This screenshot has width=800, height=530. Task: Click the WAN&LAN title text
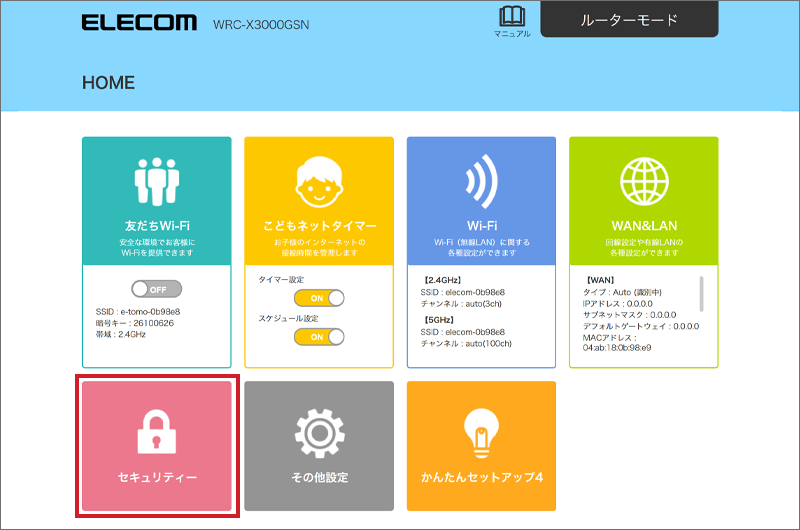point(644,225)
